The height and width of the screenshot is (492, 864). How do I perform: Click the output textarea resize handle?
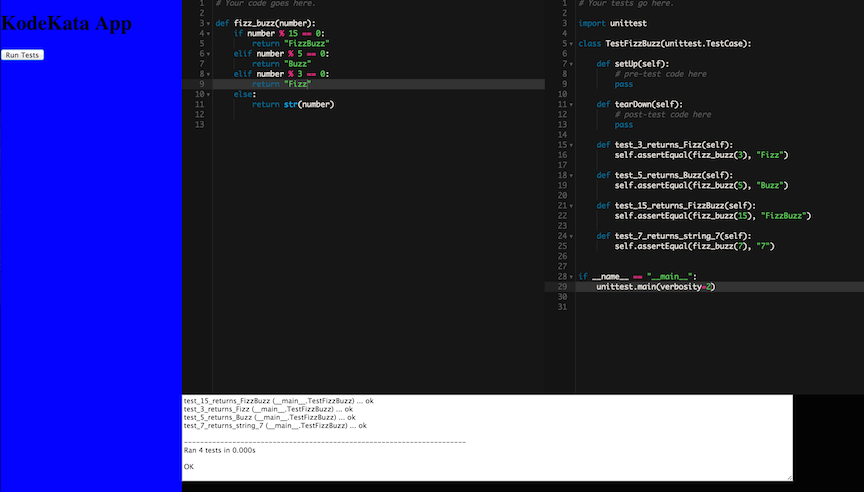click(789, 477)
